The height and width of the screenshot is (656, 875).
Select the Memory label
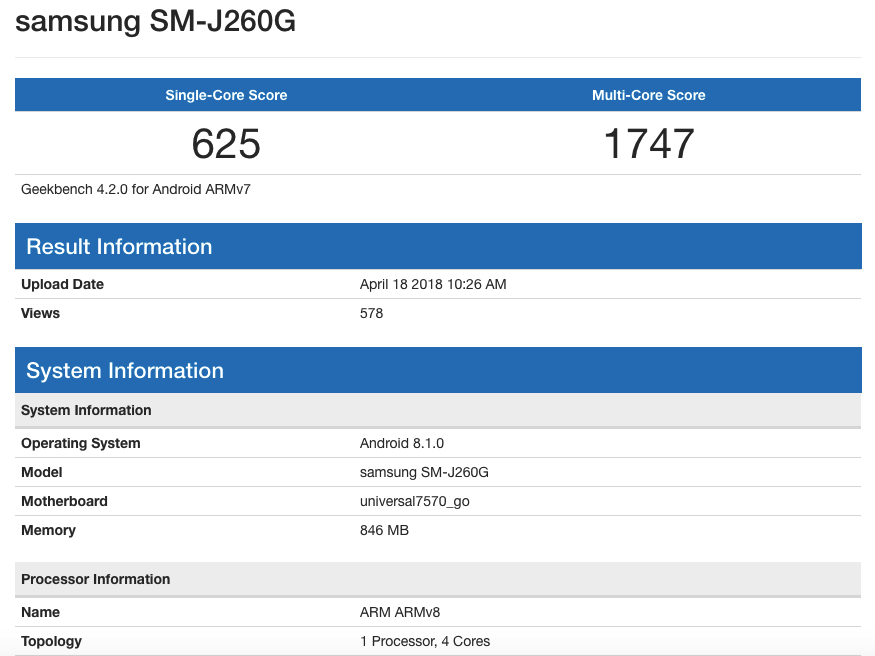click(x=48, y=530)
